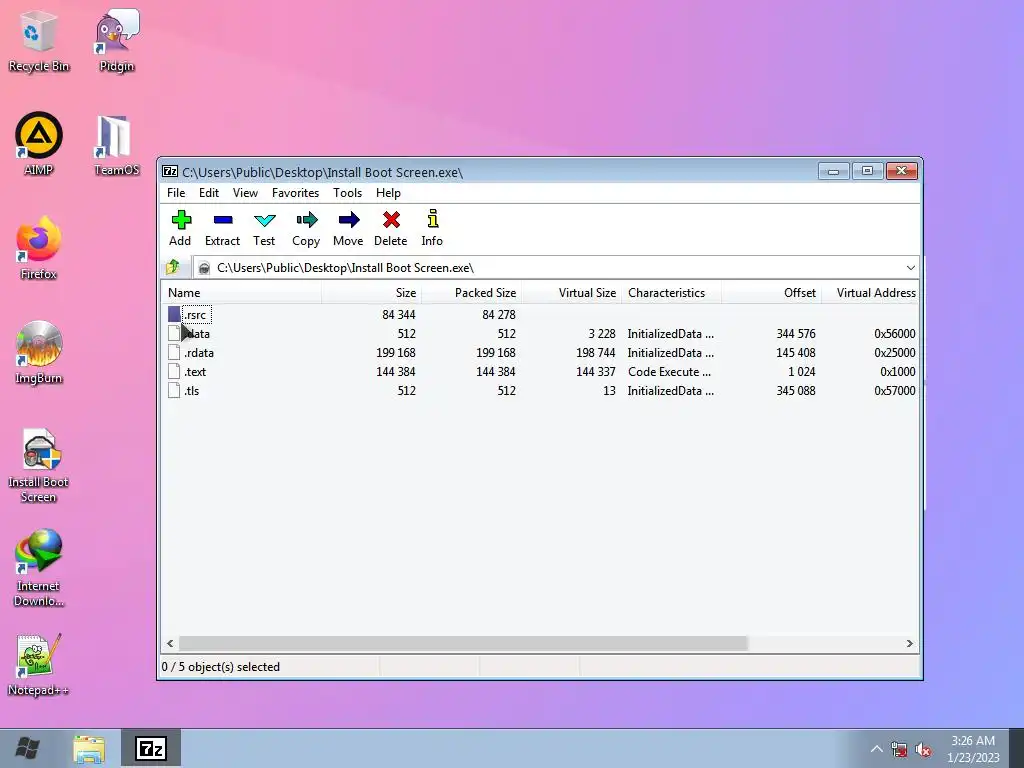Sort by Virtual Size column header

(571, 293)
